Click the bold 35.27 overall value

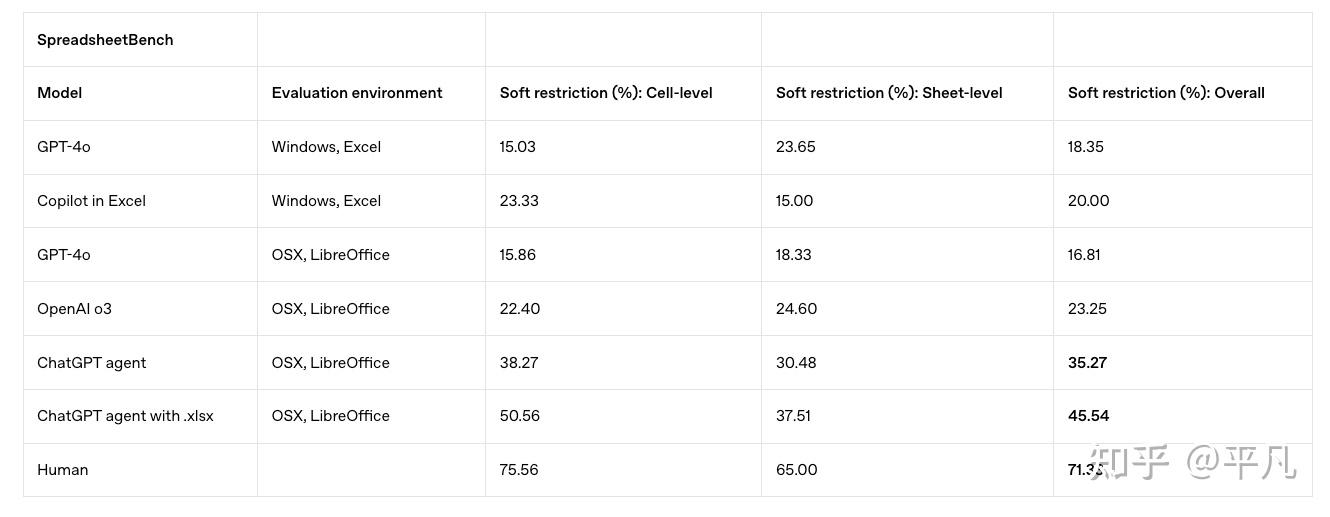[x=1087, y=363]
